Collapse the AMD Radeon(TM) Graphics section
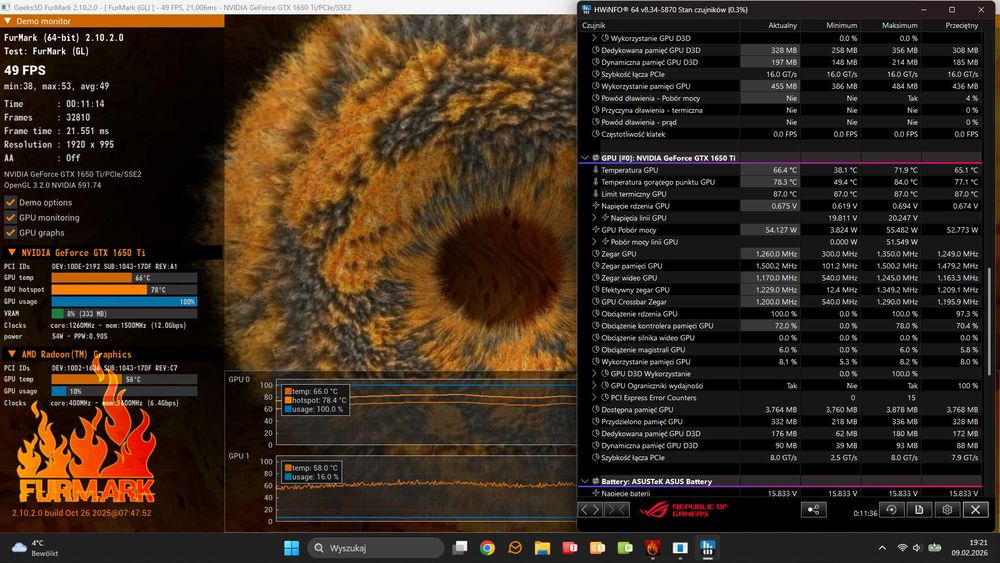Screen dimensions: 1000x563 coord(11,354)
